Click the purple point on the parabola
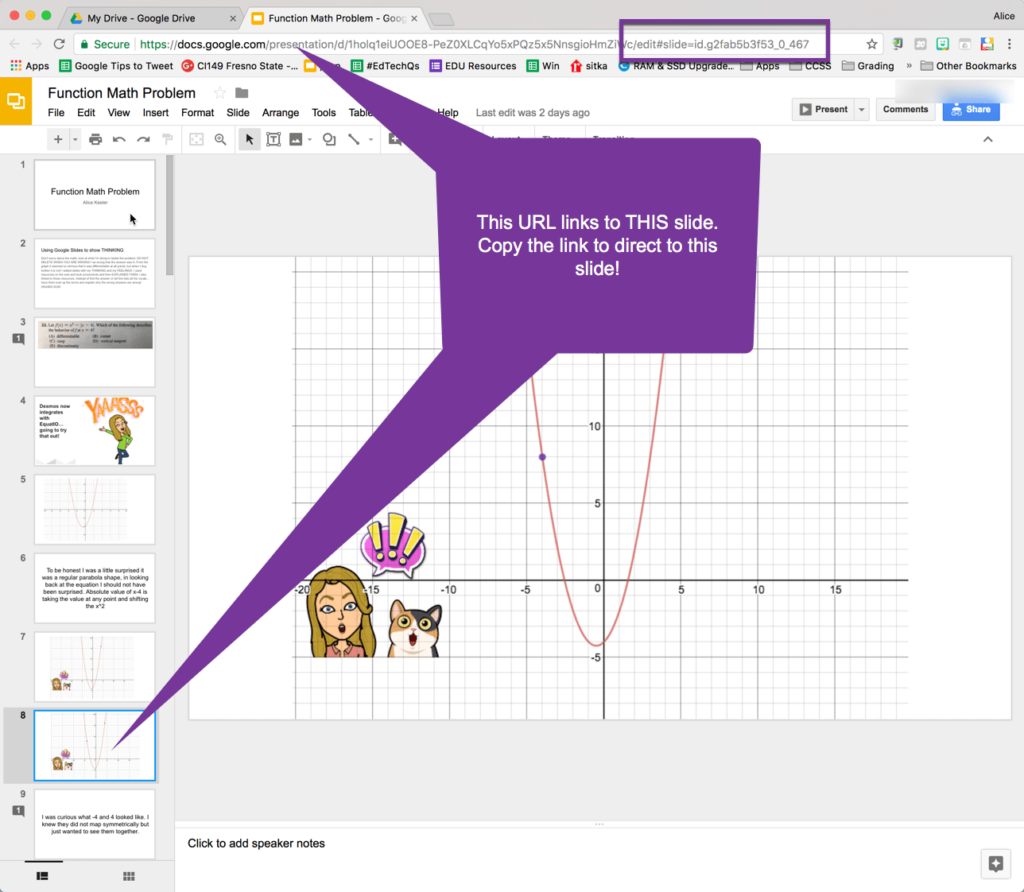This screenshot has height=892, width=1024. (542, 457)
